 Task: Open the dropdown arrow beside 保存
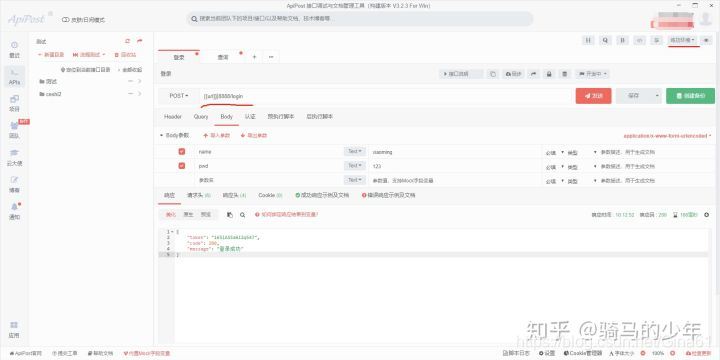coord(657,96)
